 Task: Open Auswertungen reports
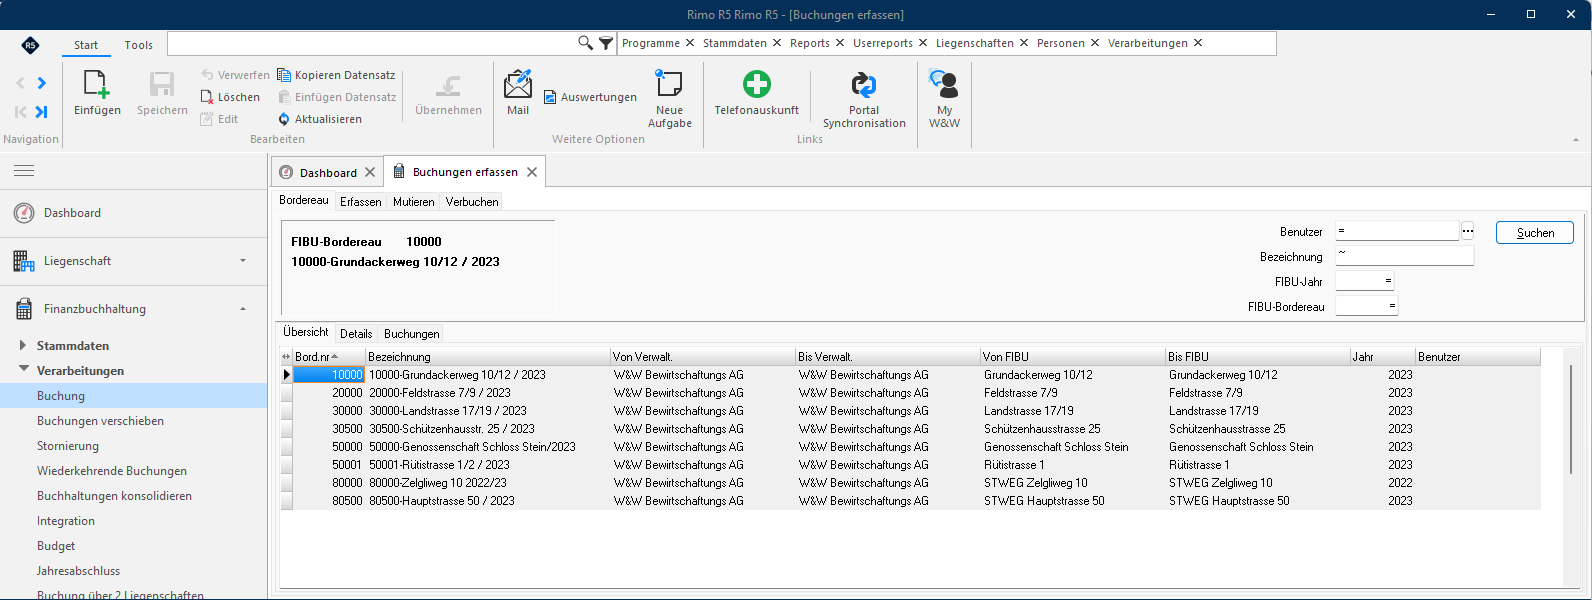click(x=590, y=97)
